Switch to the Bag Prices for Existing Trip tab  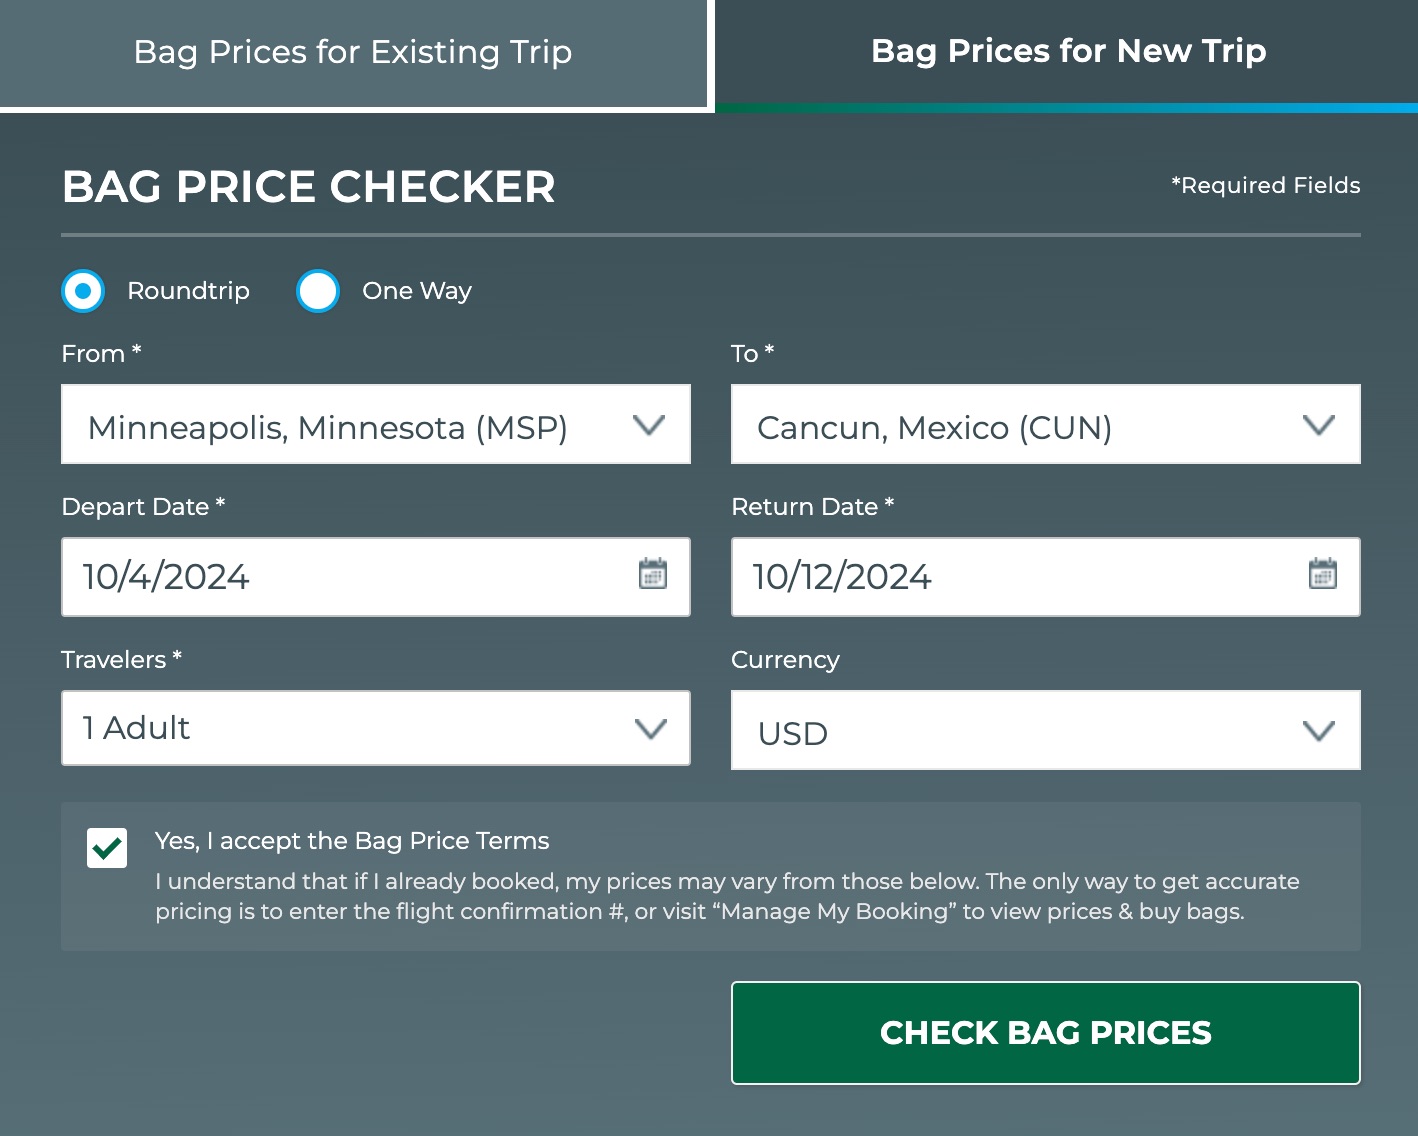tap(352, 52)
